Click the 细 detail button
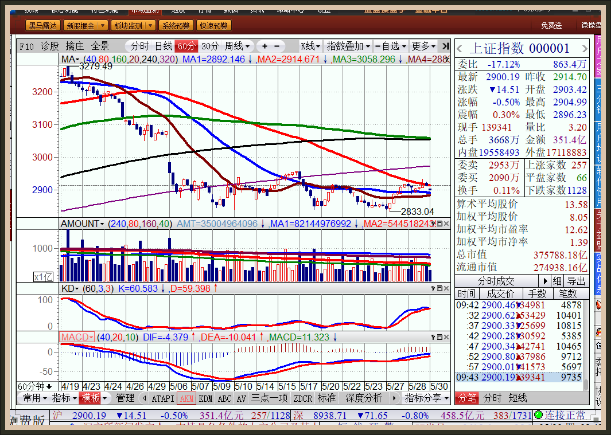This screenshot has height=435, width=611. coord(557,281)
